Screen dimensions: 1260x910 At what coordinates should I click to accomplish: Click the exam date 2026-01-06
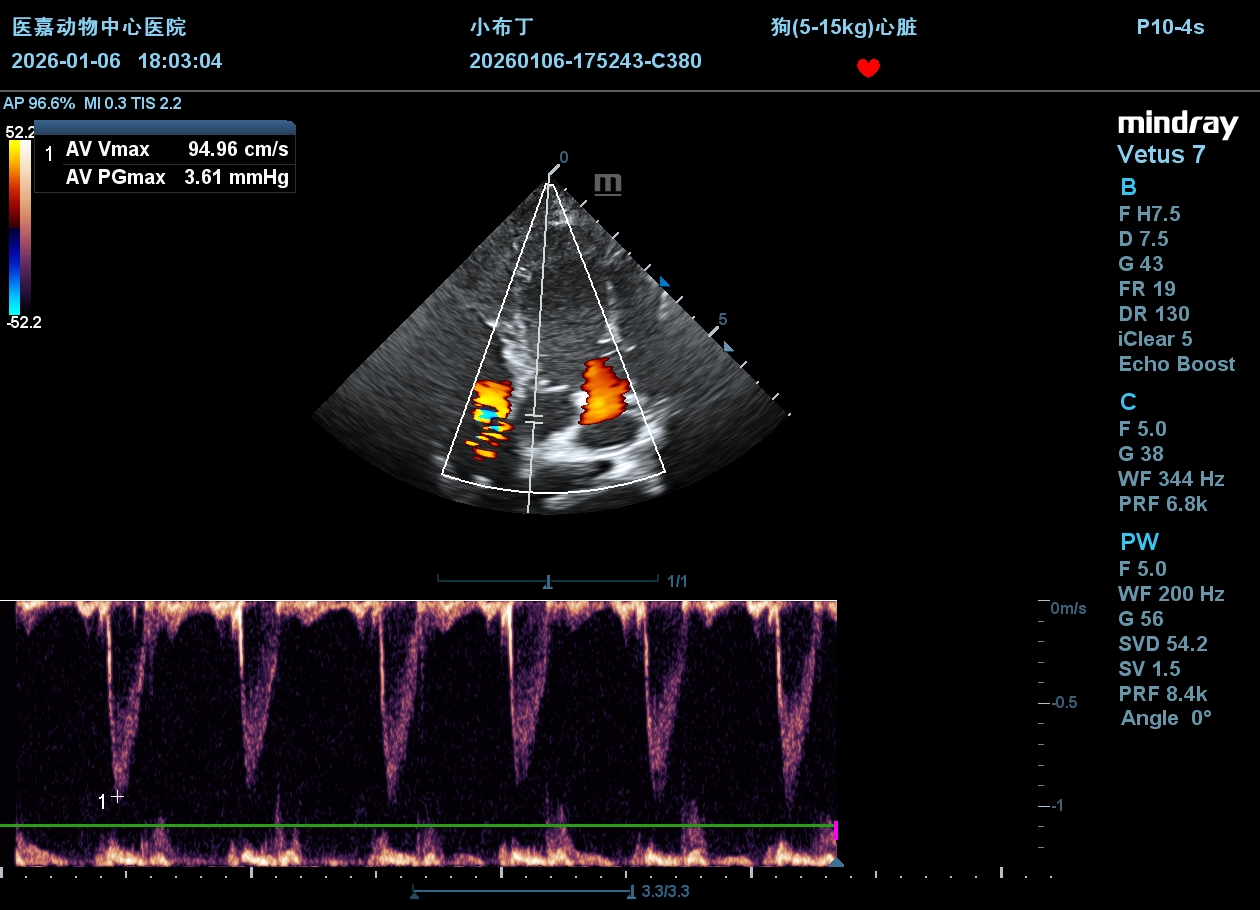[66, 61]
